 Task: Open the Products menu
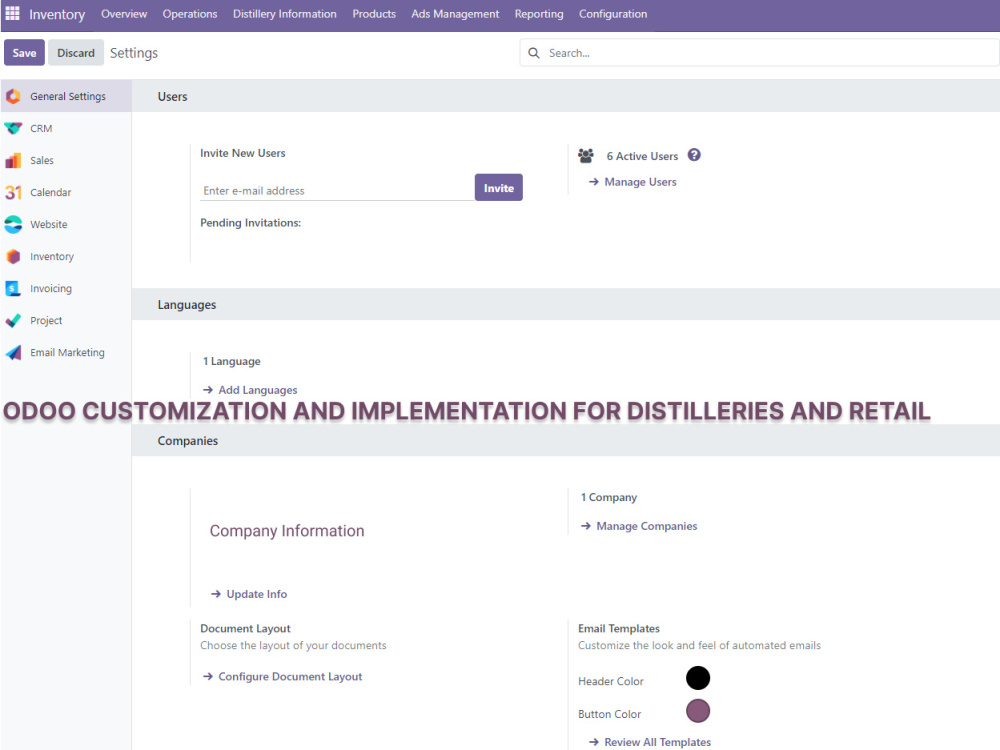tap(374, 14)
